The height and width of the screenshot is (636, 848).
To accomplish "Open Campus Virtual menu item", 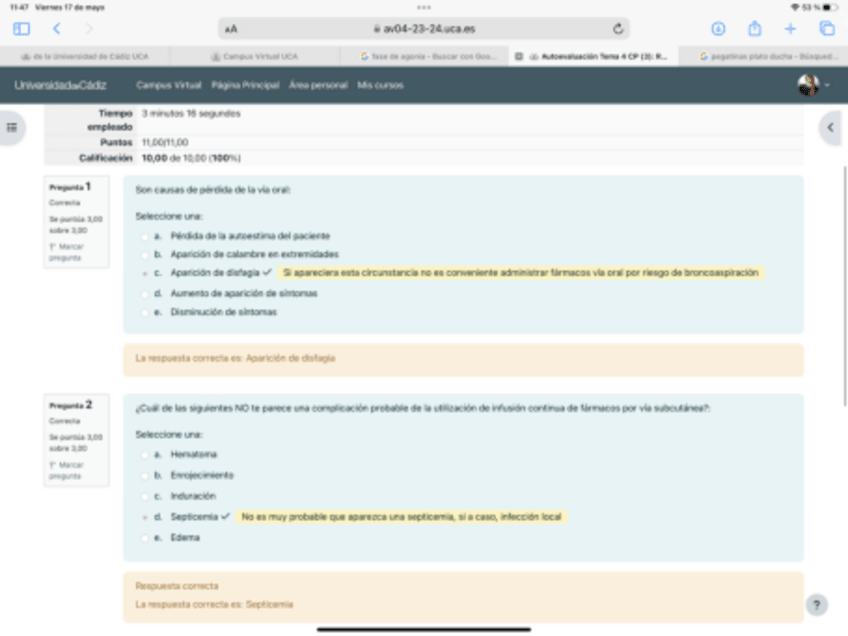I will 169,85.
